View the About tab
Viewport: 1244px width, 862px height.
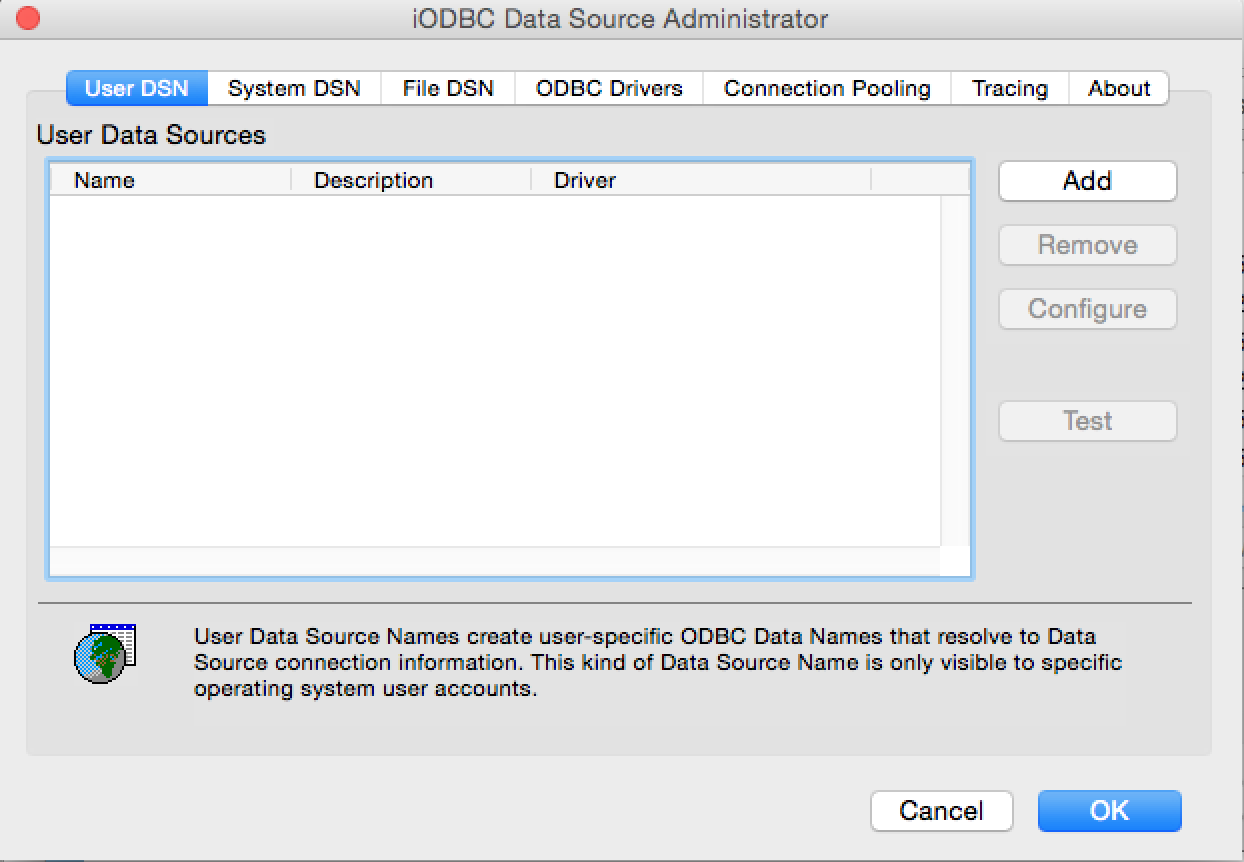point(1119,88)
